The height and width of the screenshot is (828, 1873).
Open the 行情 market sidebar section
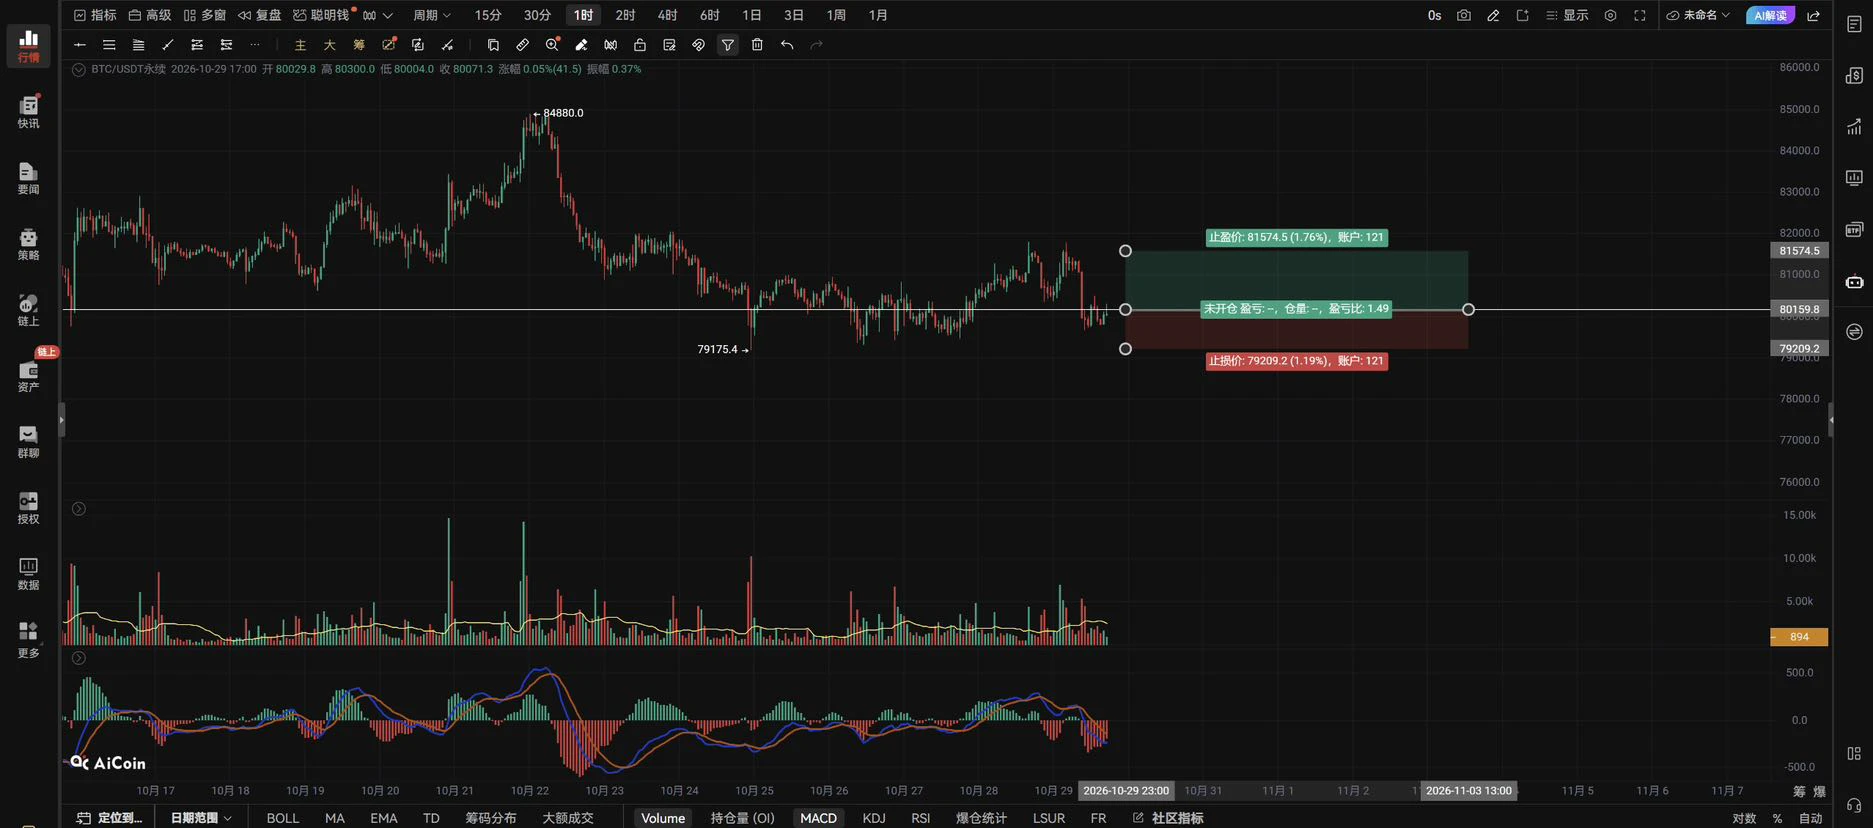click(x=28, y=46)
